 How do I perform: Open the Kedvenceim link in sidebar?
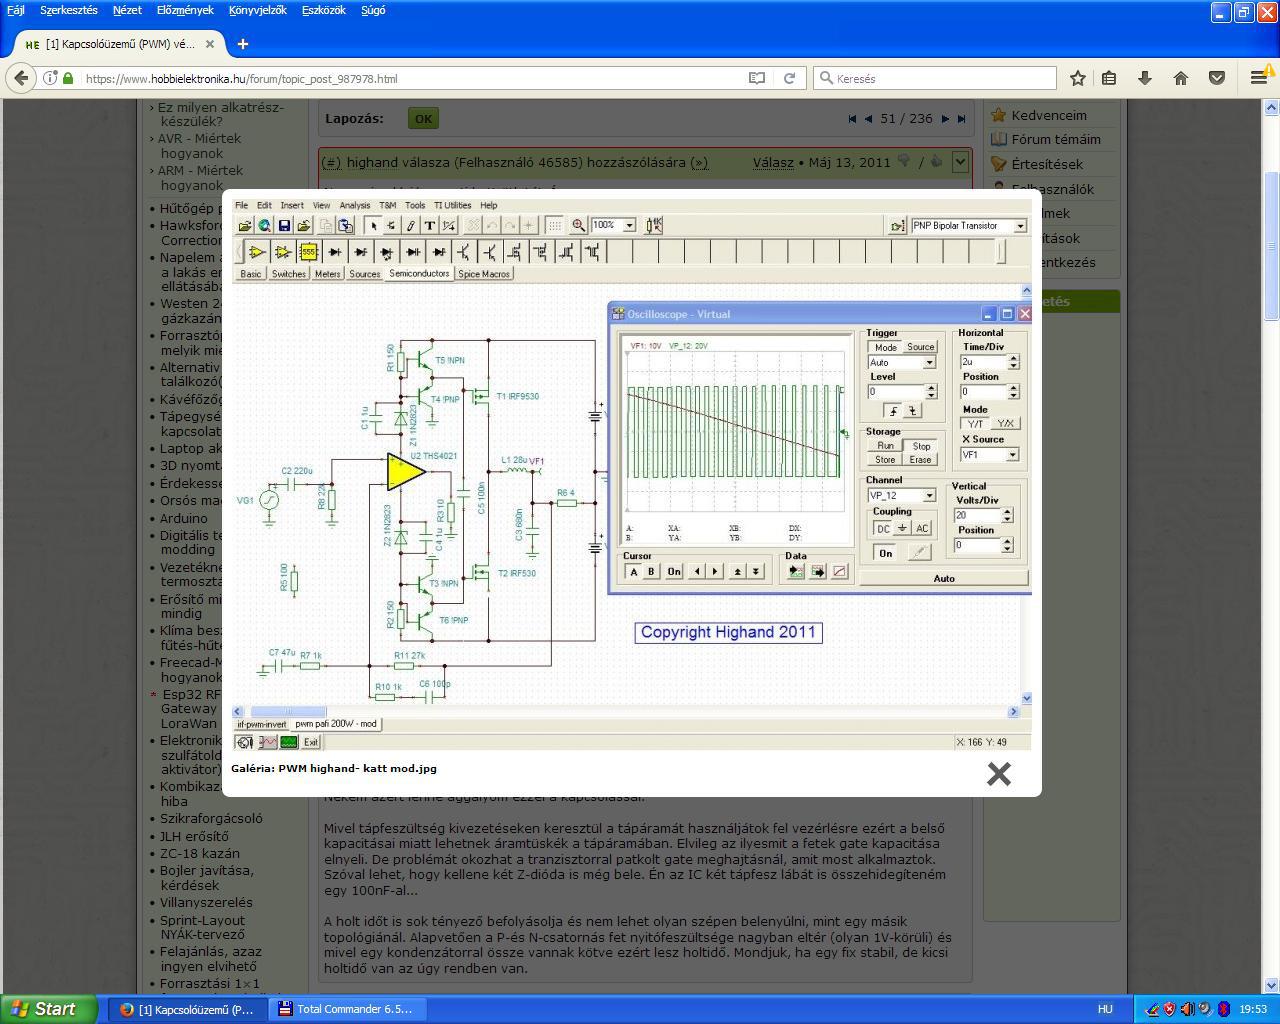coord(1048,115)
